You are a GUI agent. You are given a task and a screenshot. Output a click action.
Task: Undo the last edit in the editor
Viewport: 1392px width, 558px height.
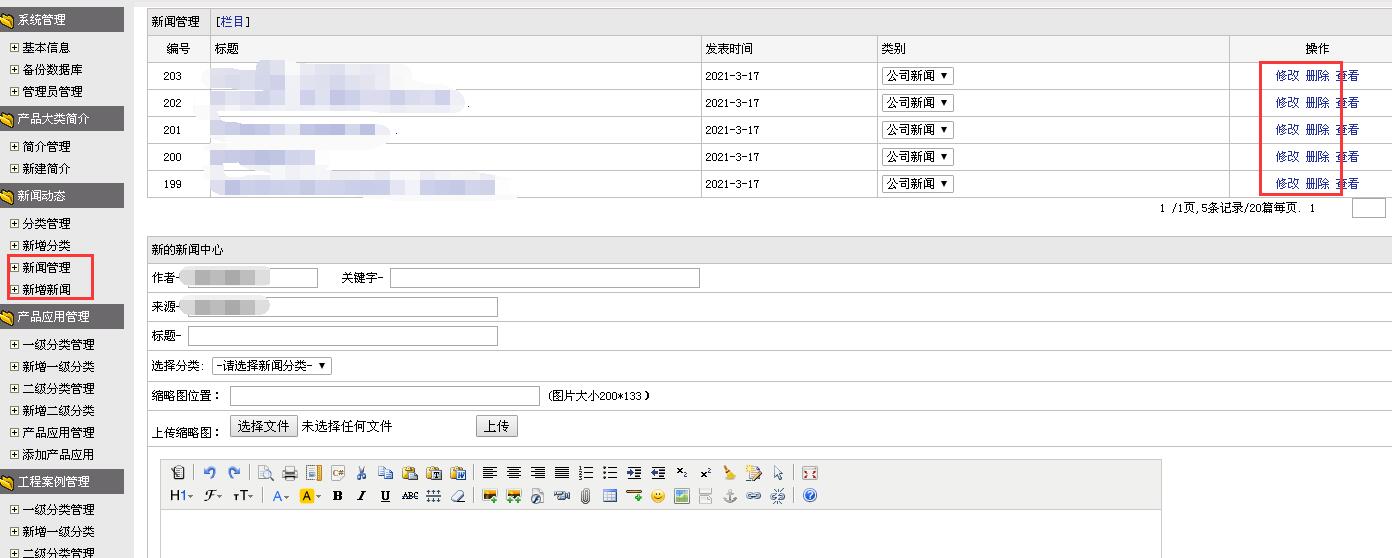pyautogui.click(x=210, y=473)
